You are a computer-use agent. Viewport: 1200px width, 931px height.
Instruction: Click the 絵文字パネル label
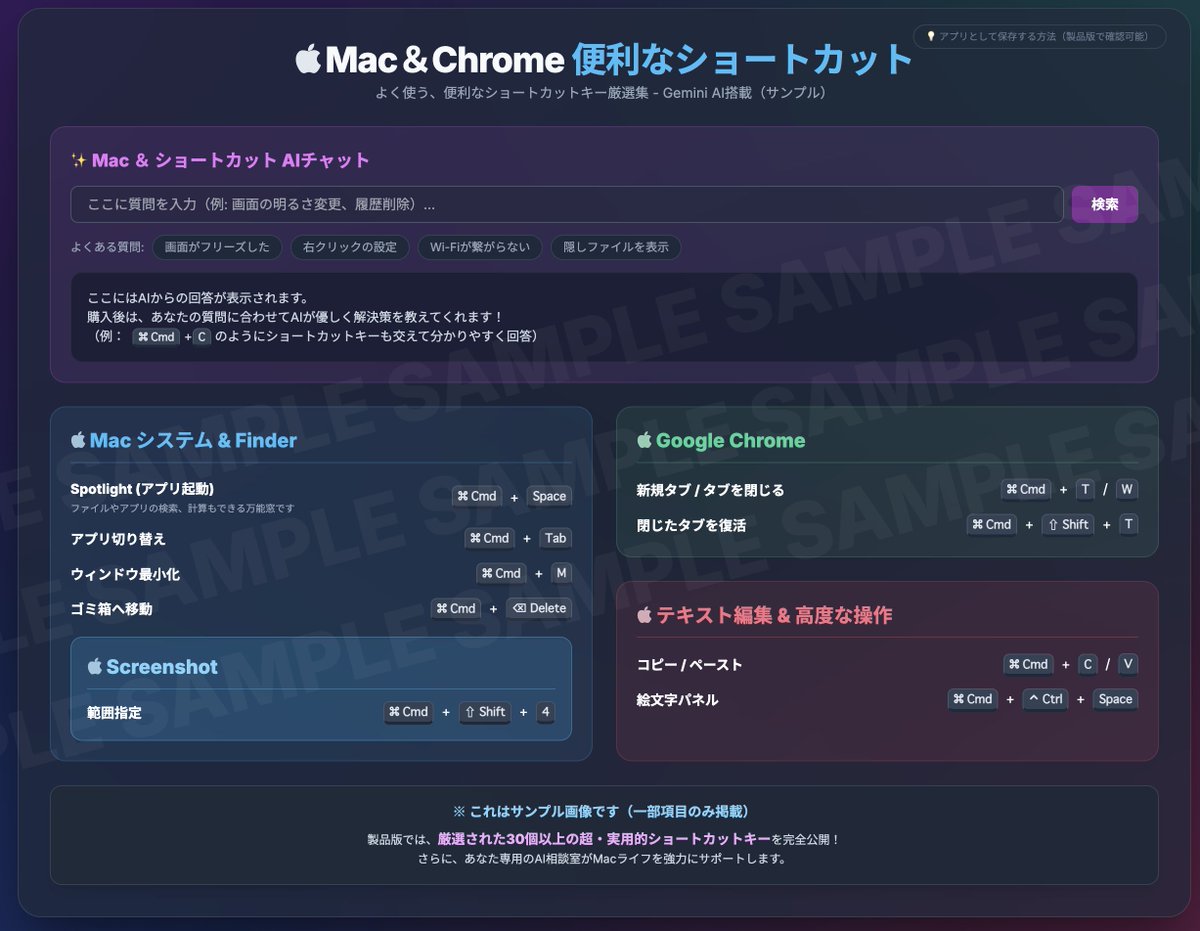(x=678, y=700)
